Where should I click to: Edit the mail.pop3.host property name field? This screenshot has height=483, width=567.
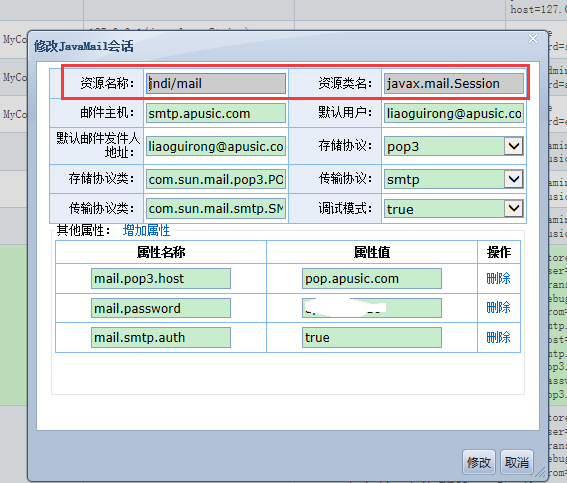[161, 278]
